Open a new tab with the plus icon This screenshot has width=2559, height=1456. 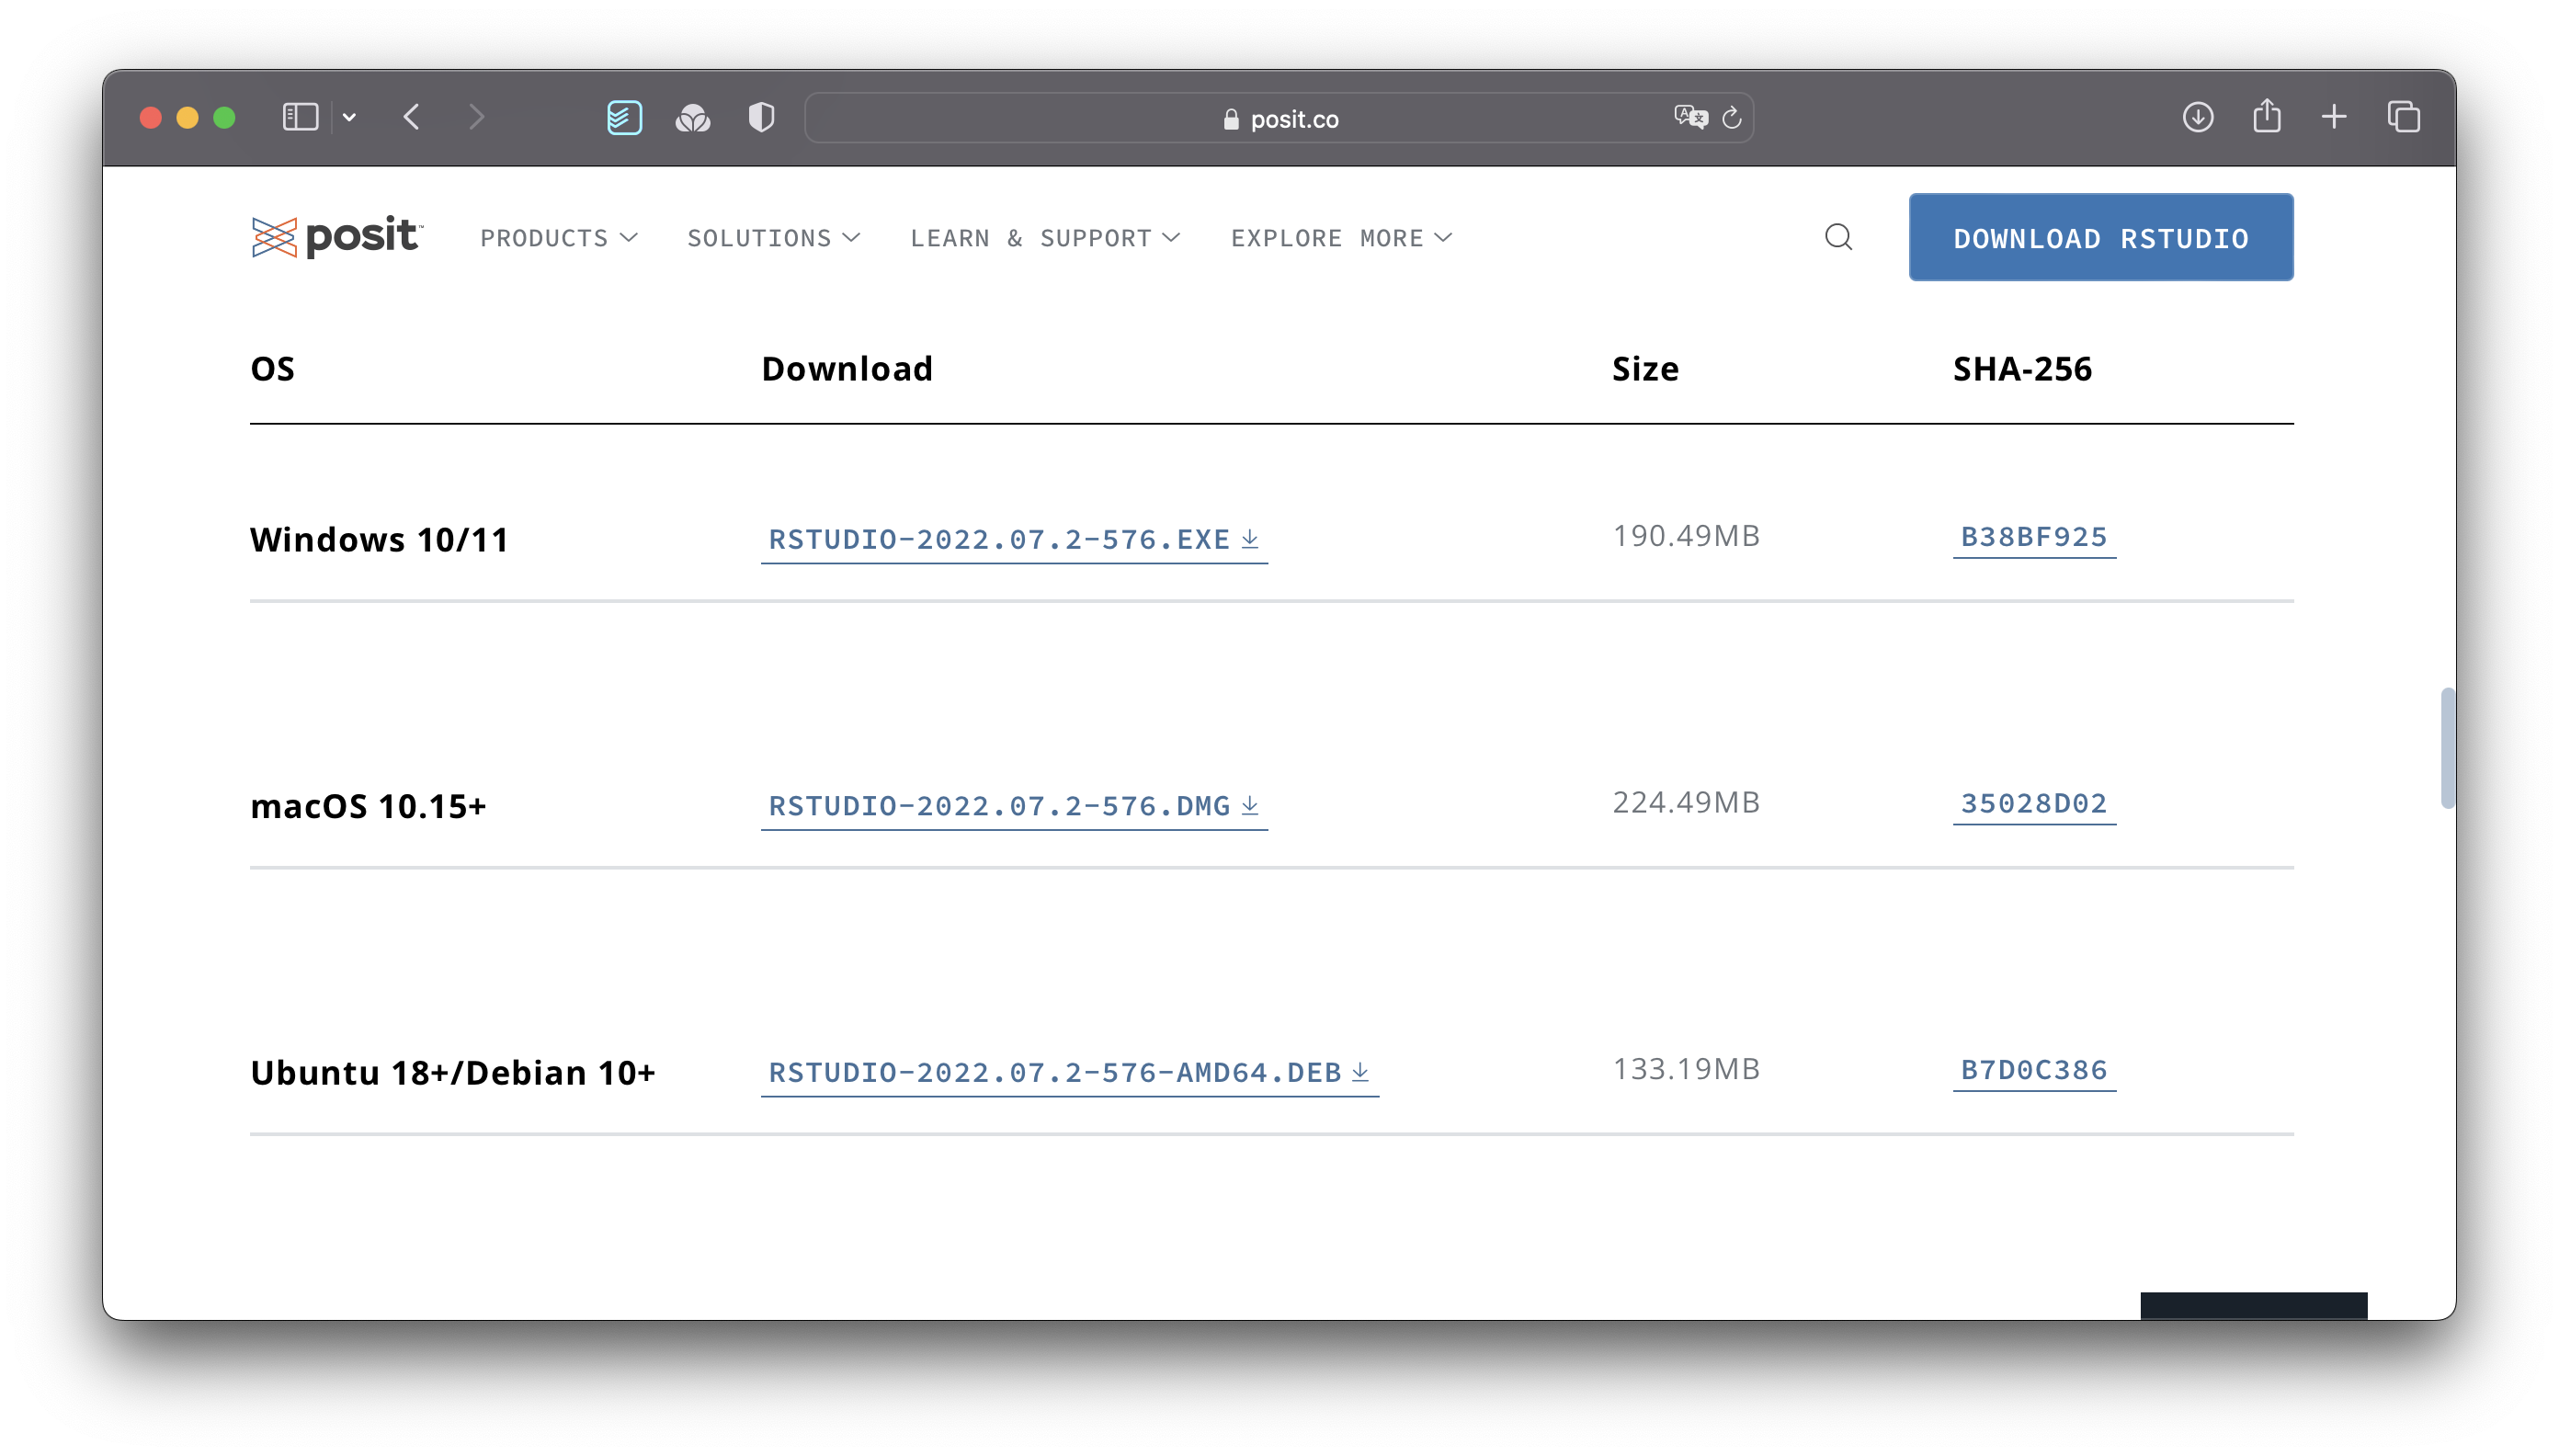tap(2334, 117)
